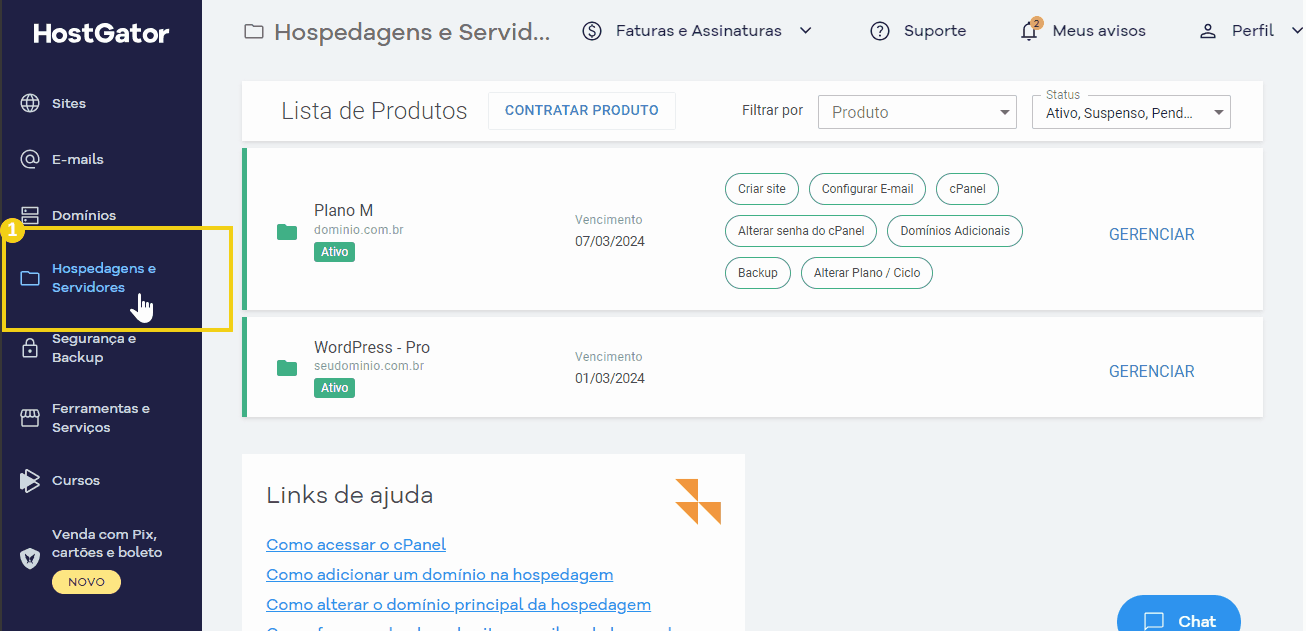
Task: Click the question mark icon beside Suporte
Action: [x=880, y=31]
